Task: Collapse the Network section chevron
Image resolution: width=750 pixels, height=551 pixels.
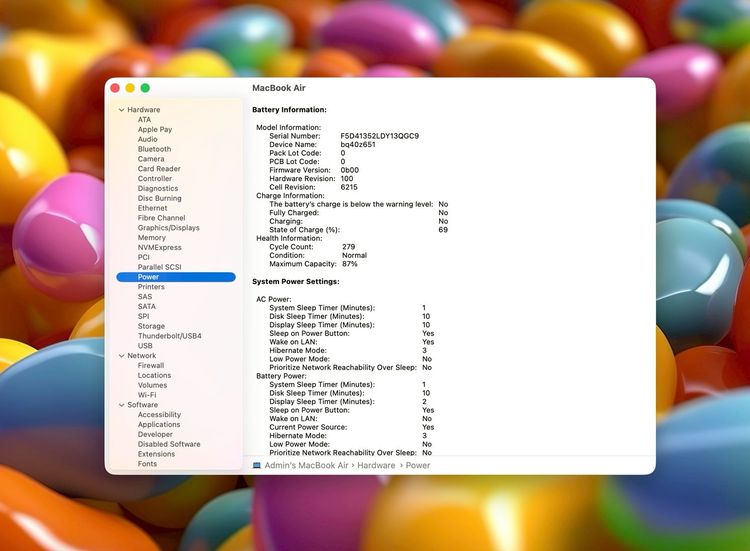Action: click(121, 356)
